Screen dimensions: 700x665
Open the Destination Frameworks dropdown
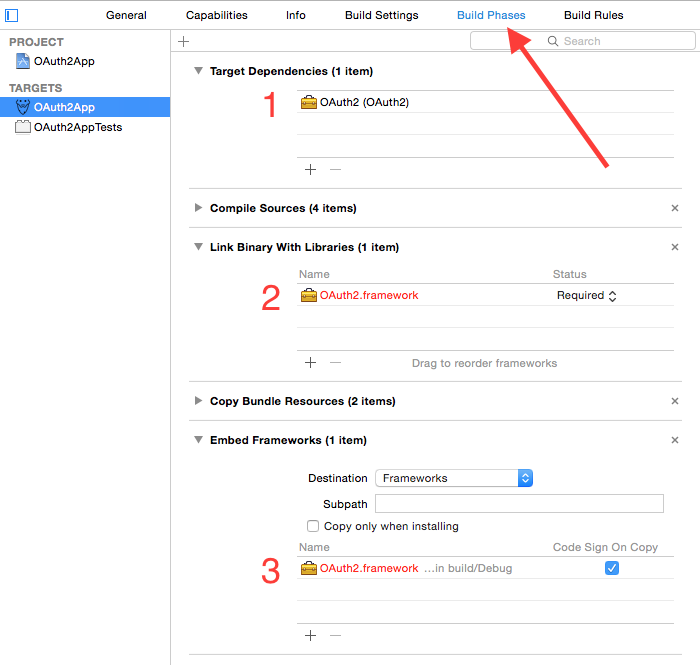[x=454, y=478]
